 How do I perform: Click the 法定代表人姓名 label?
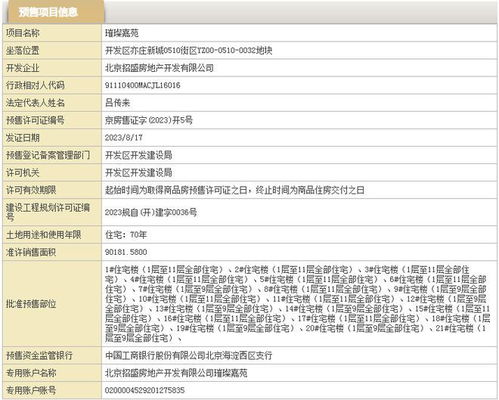[35, 103]
